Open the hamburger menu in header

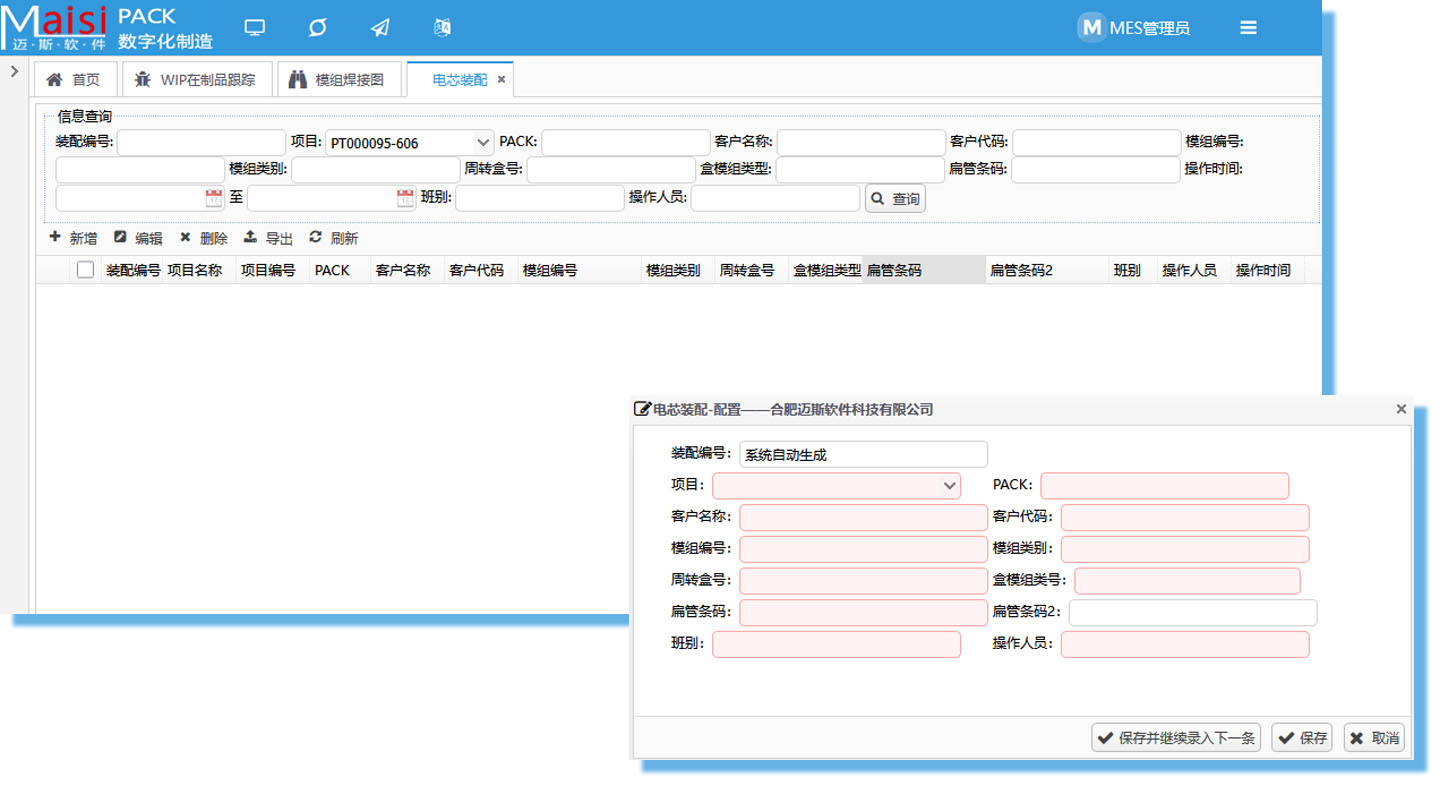1248,28
